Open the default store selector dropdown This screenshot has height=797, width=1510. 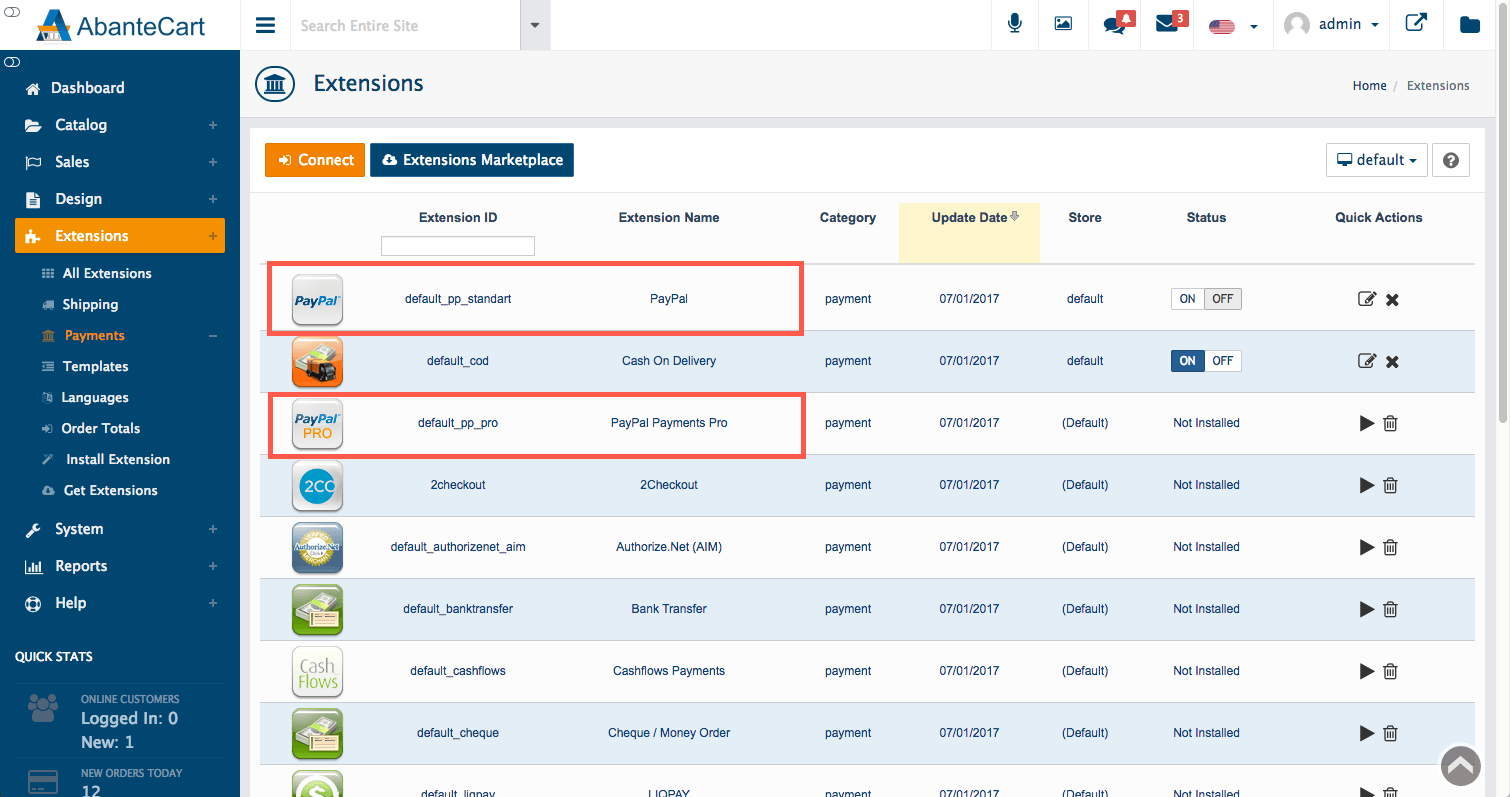pyautogui.click(x=1376, y=160)
